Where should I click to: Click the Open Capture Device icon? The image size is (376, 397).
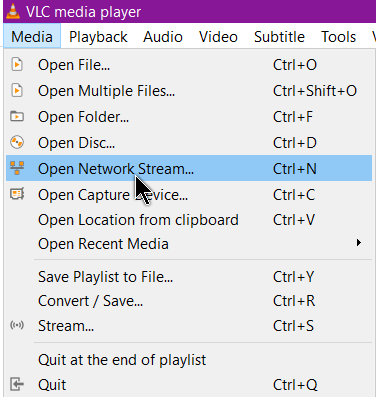(x=17, y=194)
